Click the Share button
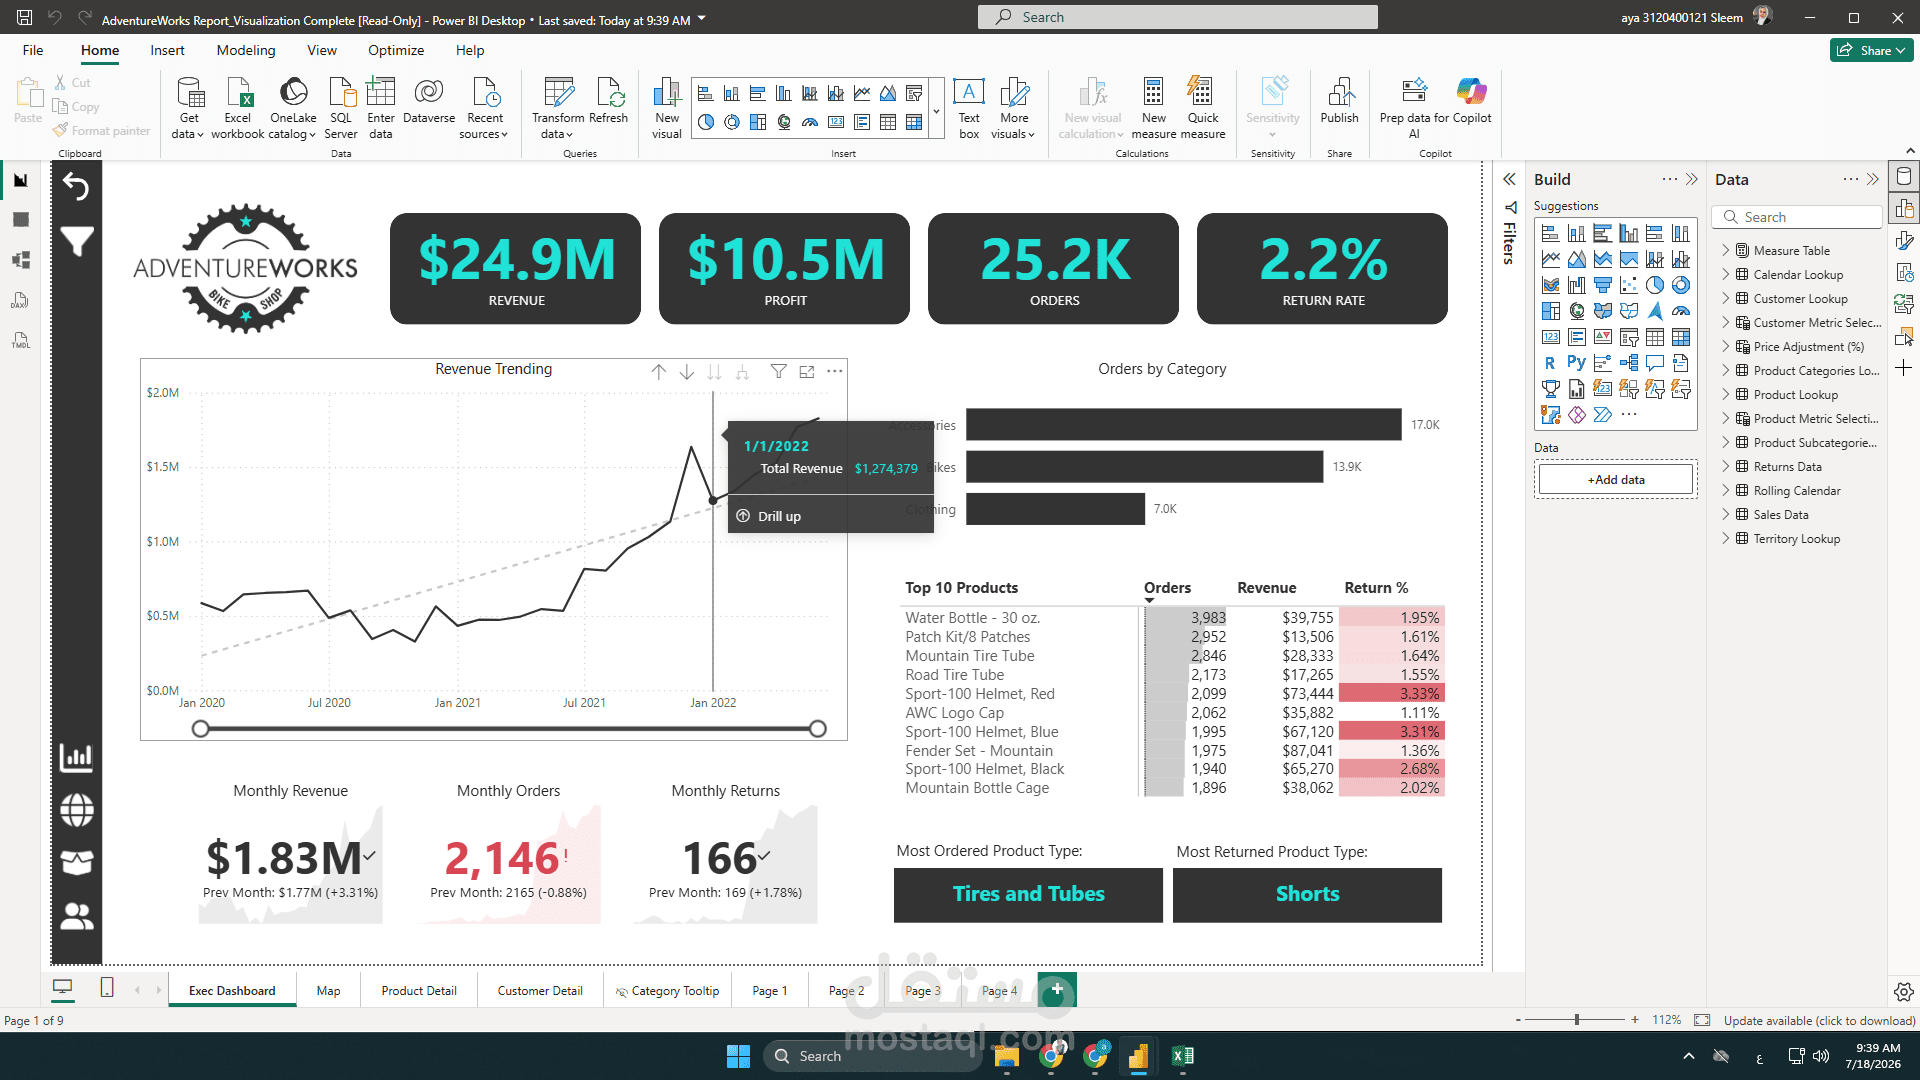 point(1871,50)
